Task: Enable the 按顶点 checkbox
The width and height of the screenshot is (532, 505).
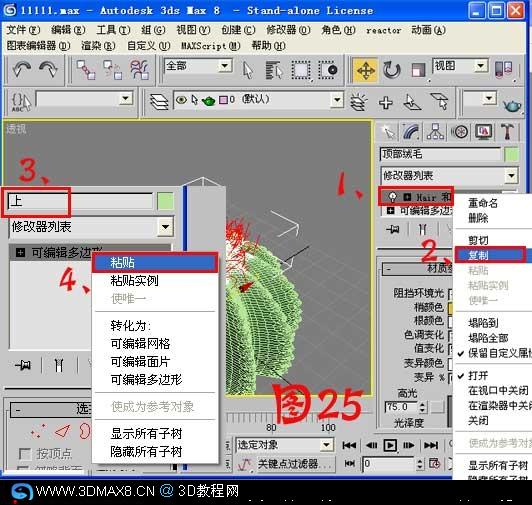Action: coord(25,454)
